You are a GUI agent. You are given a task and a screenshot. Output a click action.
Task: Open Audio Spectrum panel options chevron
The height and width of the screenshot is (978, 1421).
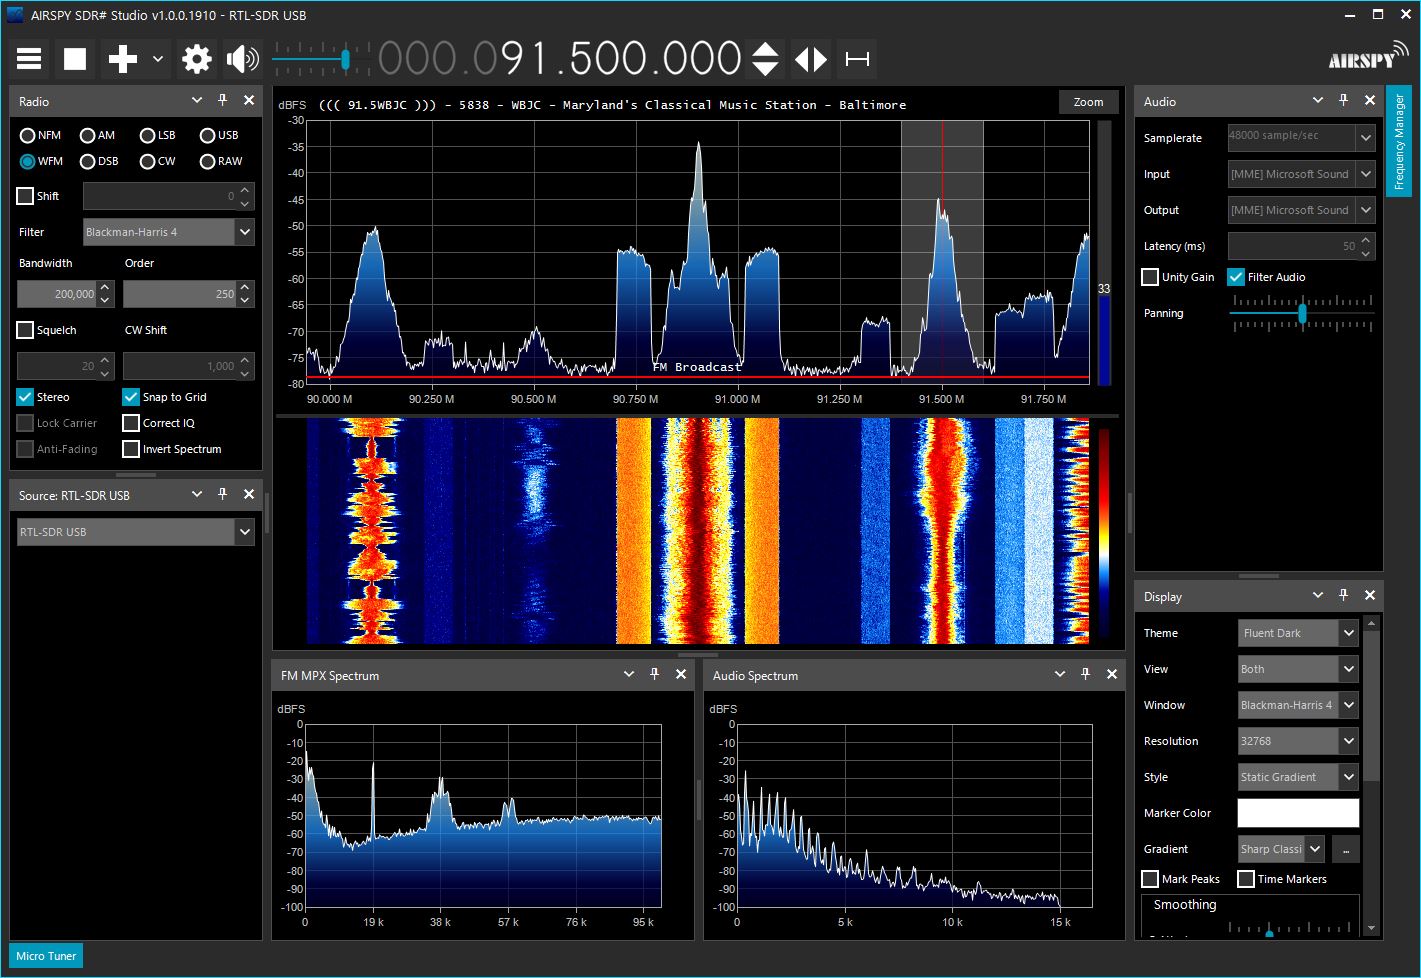click(x=1060, y=674)
